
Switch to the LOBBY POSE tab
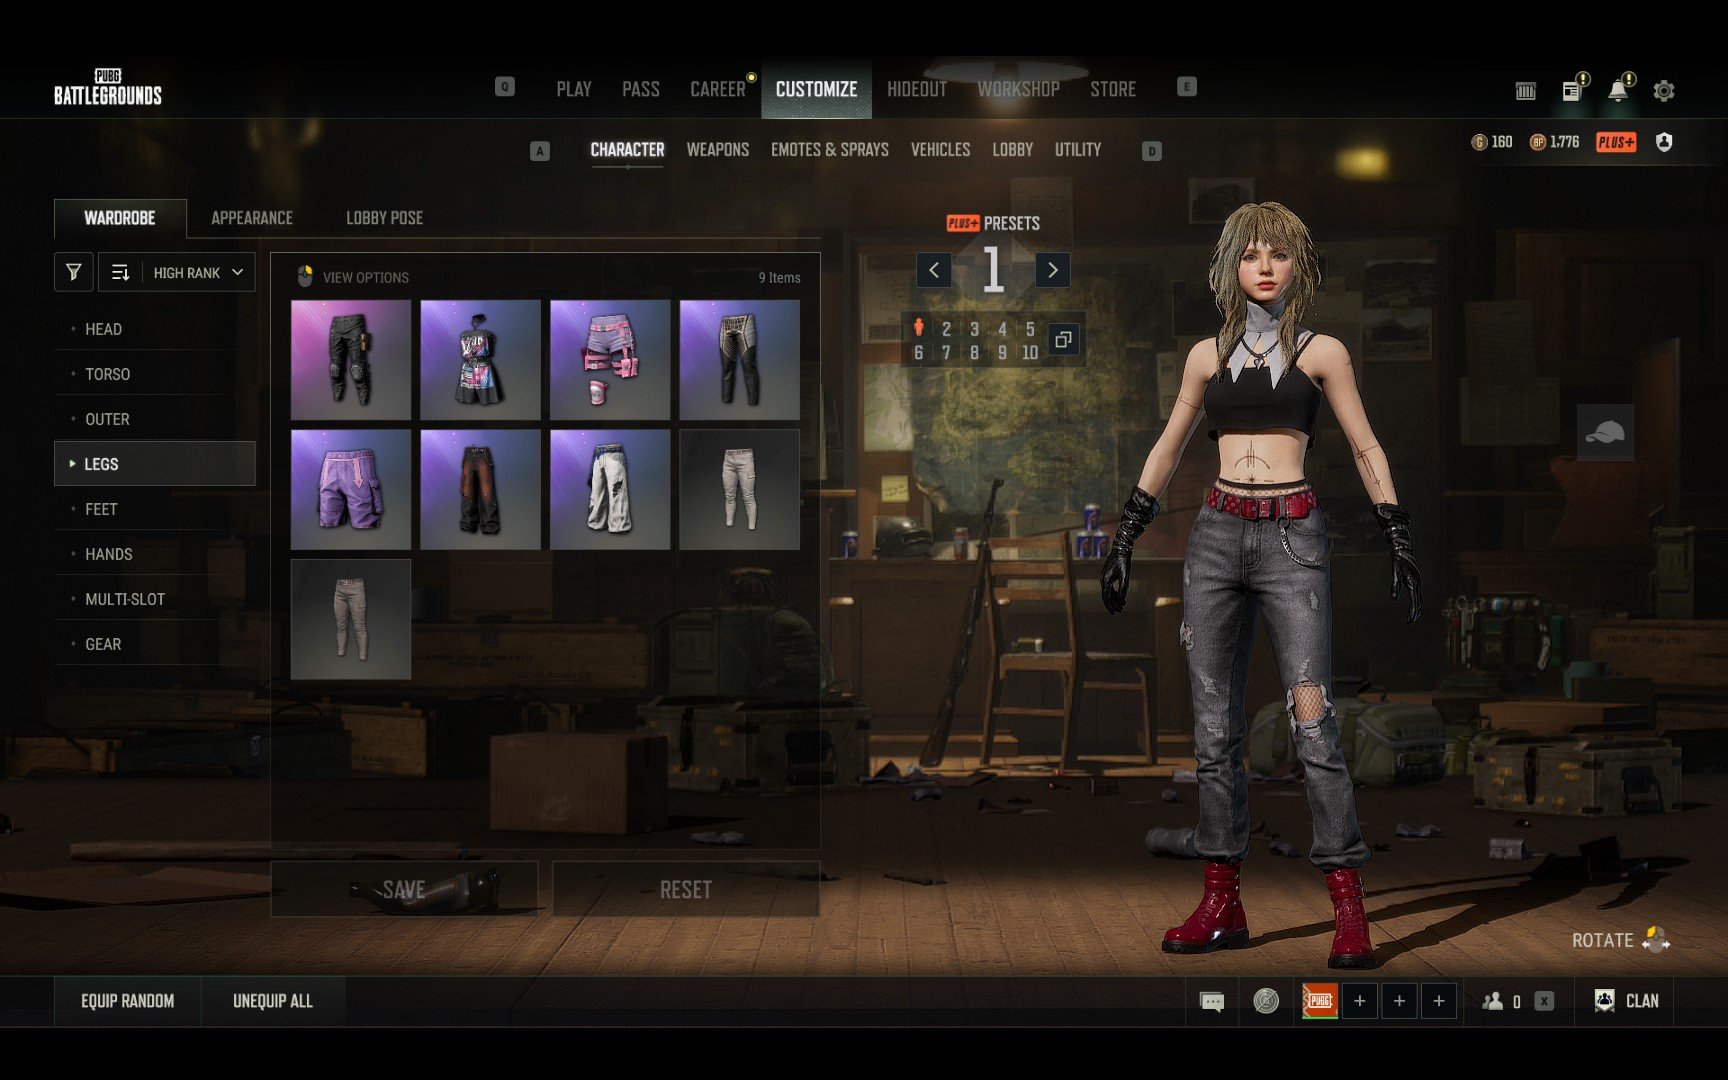click(385, 218)
